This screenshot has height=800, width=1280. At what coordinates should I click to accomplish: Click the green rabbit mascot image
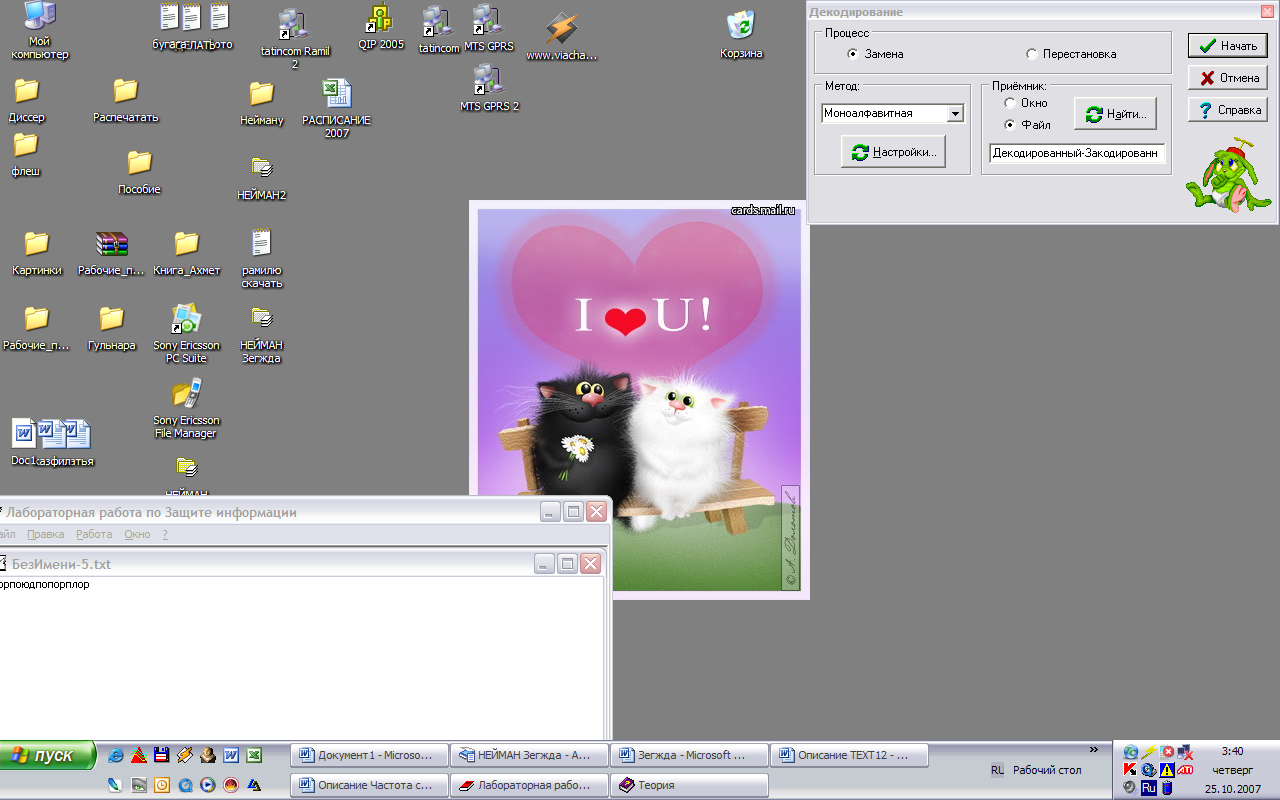(x=1228, y=175)
